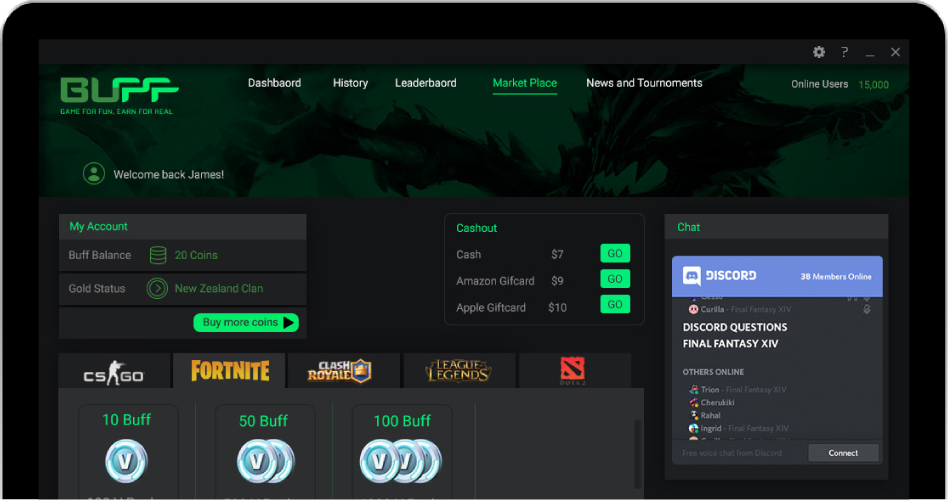
Task: Go to Dashboard
Action: tap(274, 83)
